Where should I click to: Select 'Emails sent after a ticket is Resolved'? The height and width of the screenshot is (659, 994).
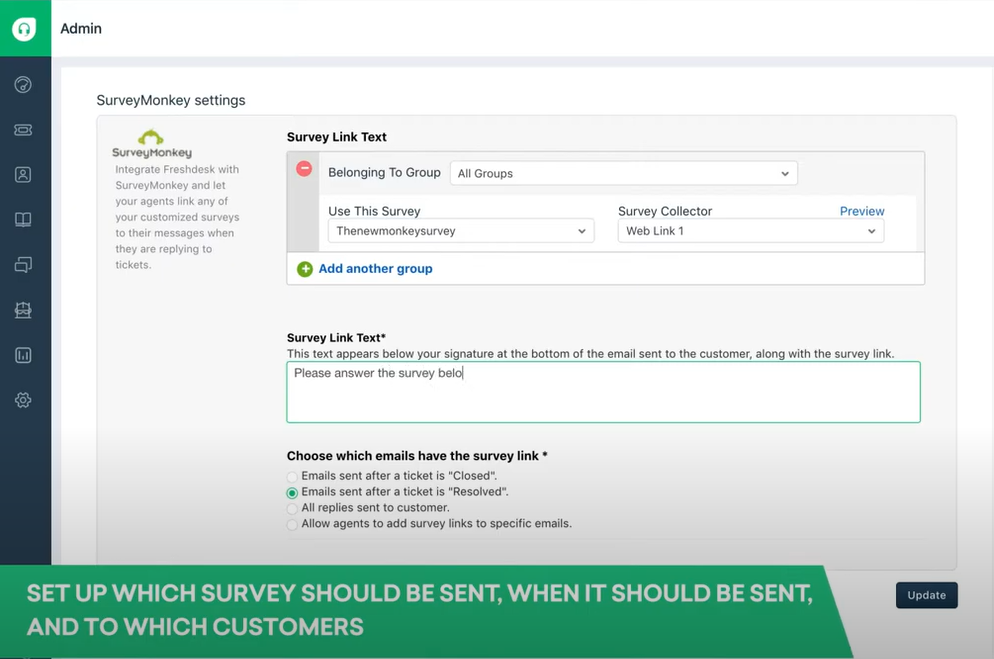click(292, 493)
